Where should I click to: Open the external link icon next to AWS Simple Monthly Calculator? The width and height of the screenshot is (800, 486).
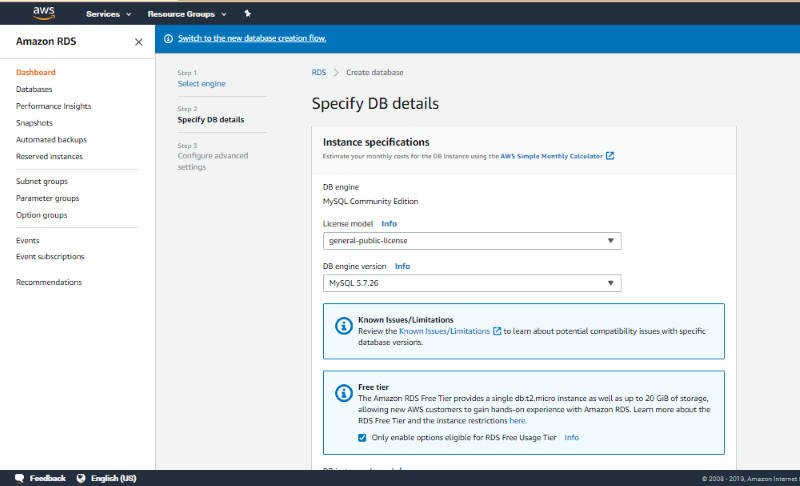pos(610,156)
